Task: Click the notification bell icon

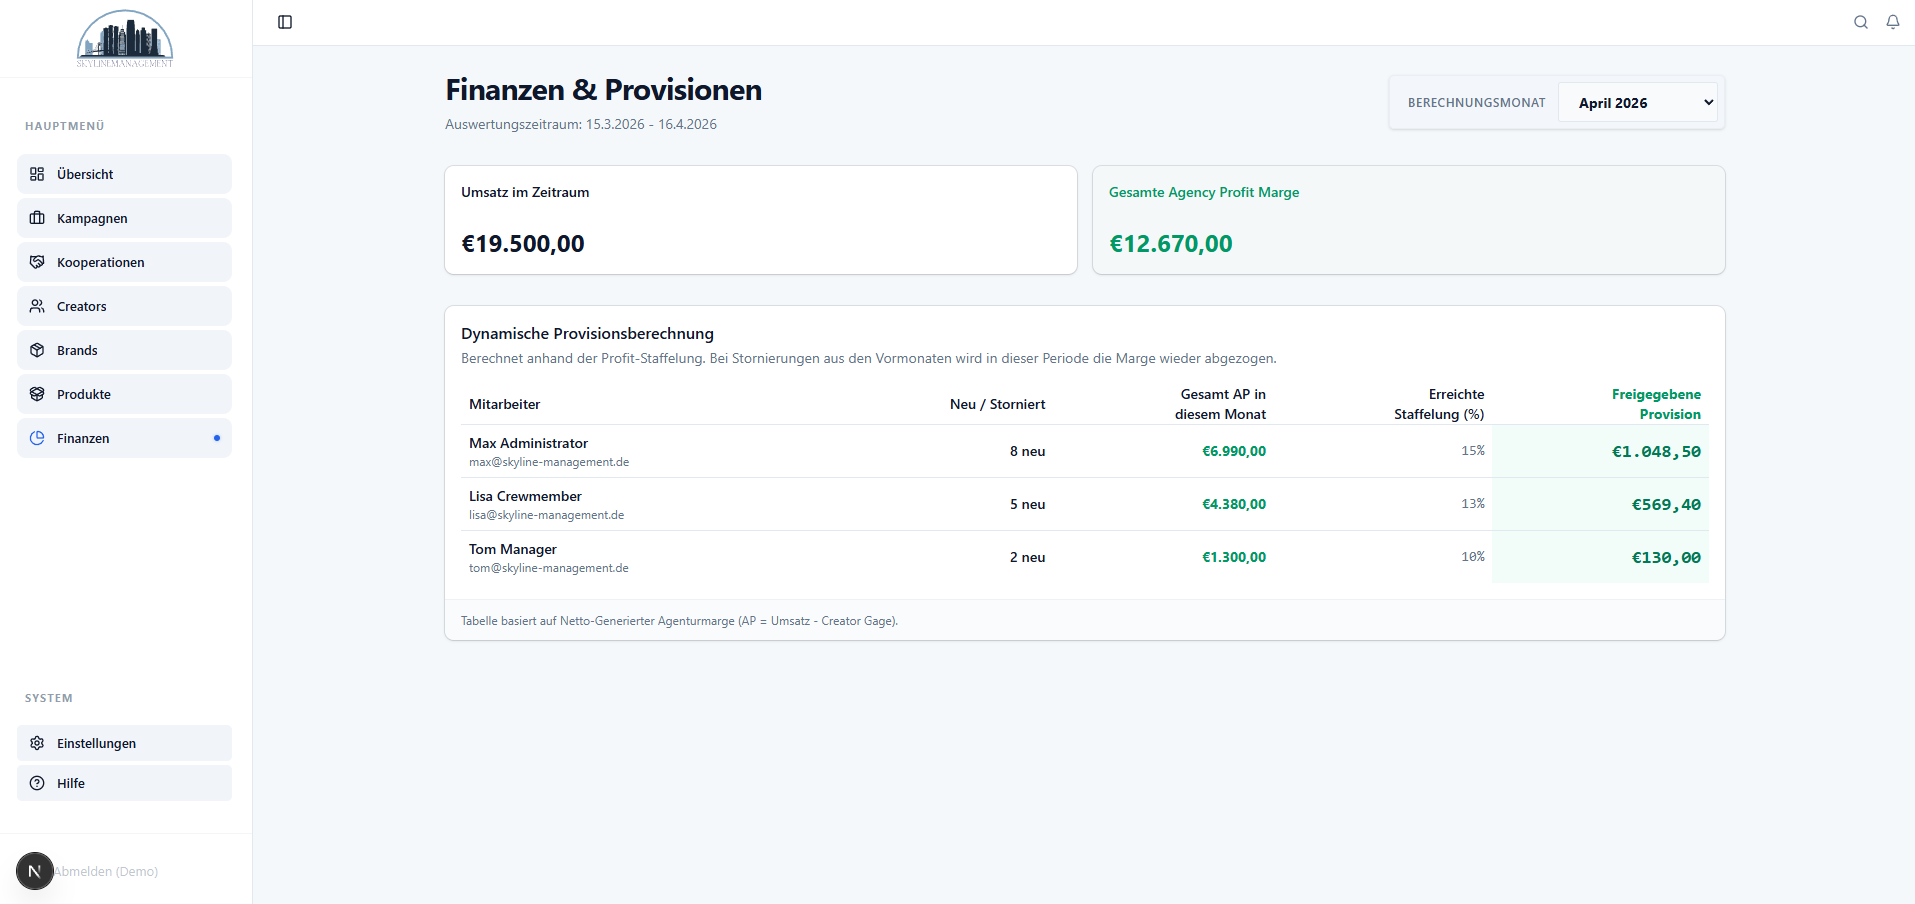Action: (x=1892, y=21)
